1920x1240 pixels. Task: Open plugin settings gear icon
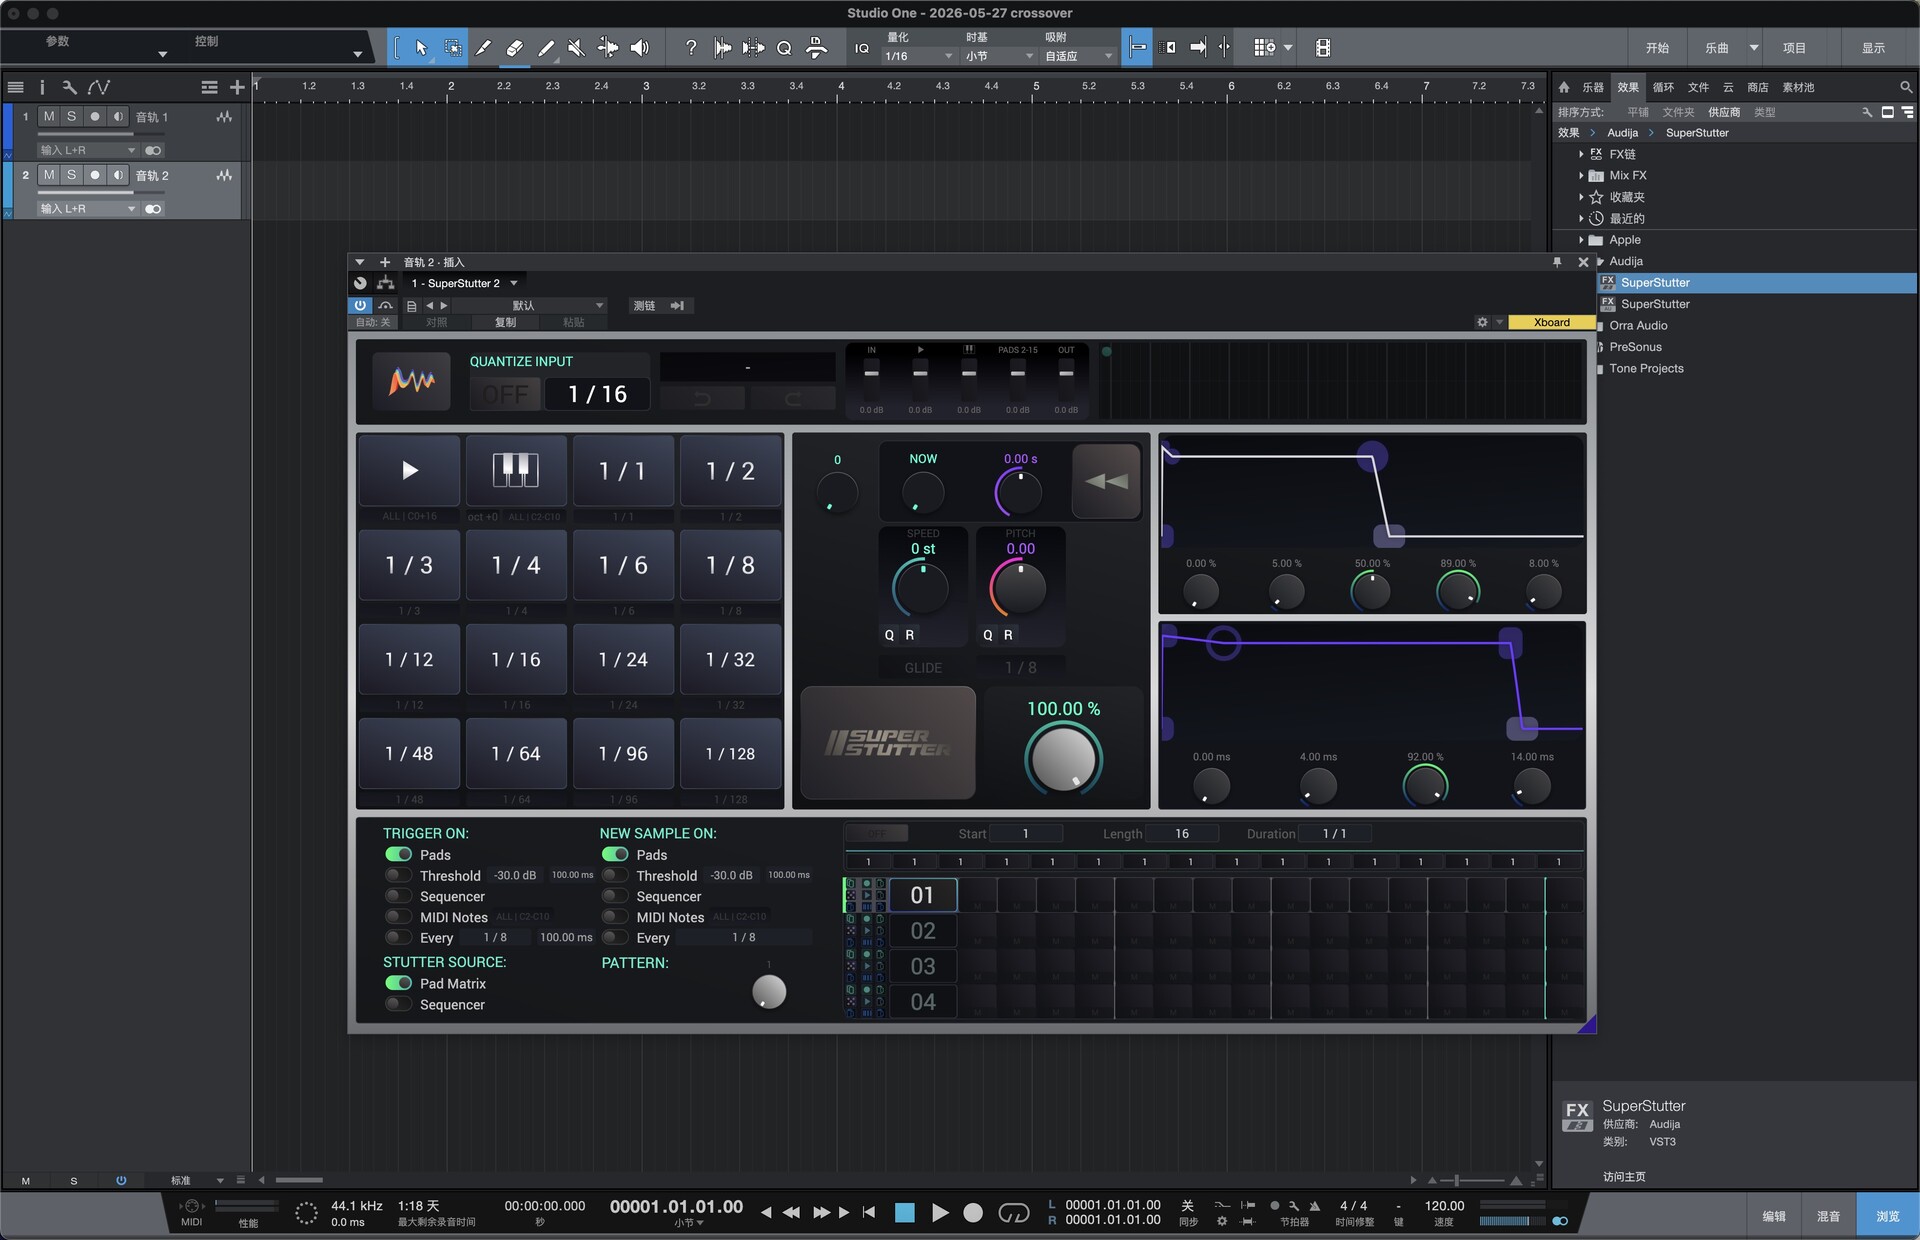(x=1482, y=322)
